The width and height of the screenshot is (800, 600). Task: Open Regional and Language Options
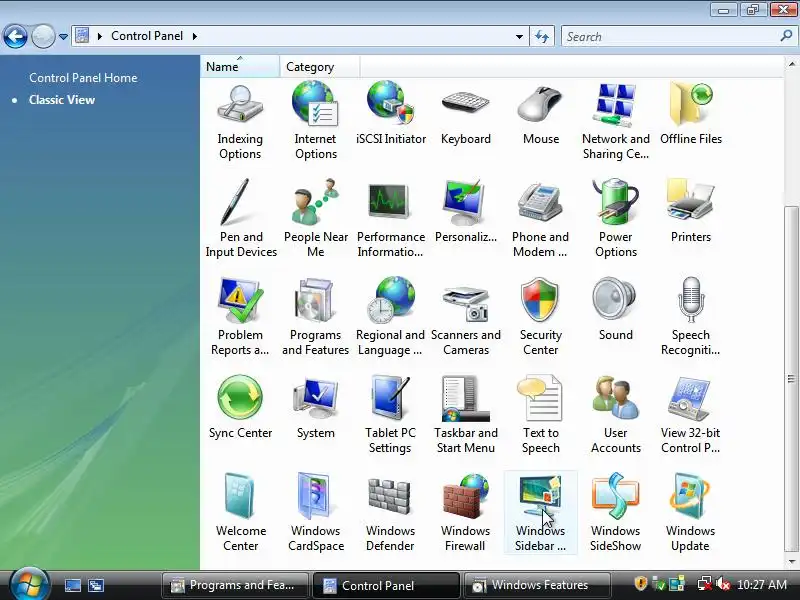coord(390,316)
